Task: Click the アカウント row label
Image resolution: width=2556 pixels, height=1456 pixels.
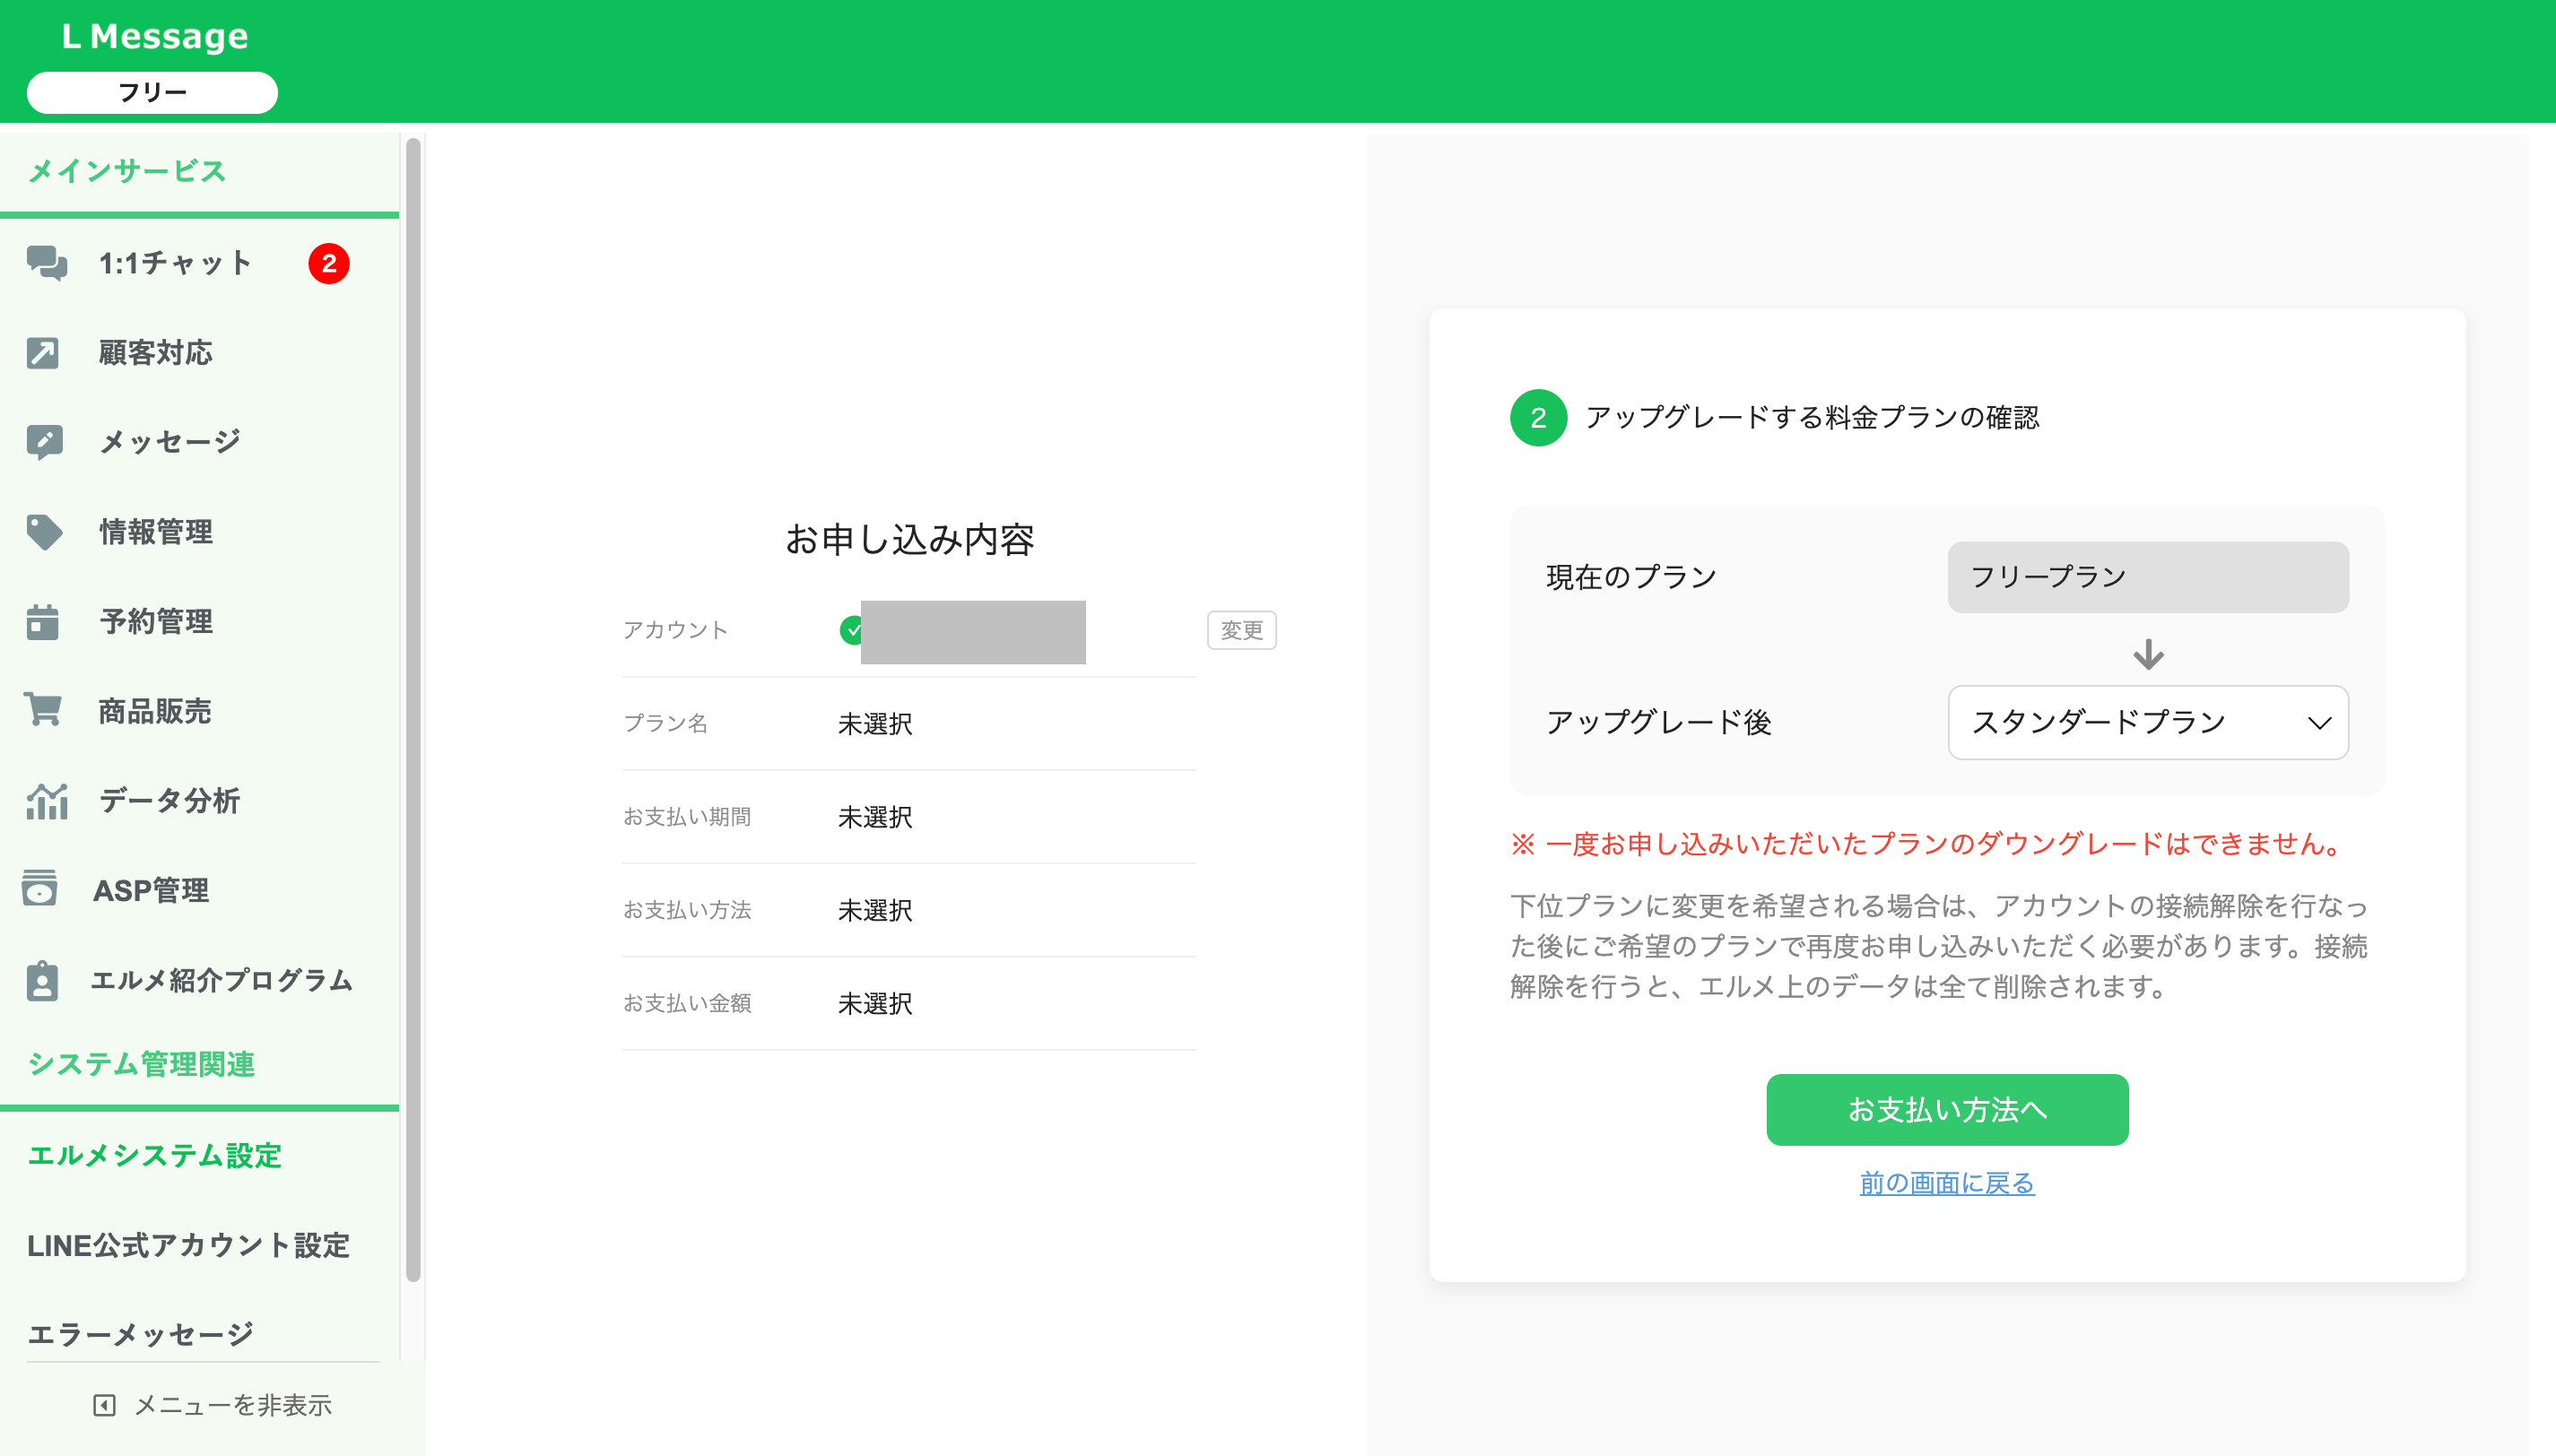Action: [675, 630]
